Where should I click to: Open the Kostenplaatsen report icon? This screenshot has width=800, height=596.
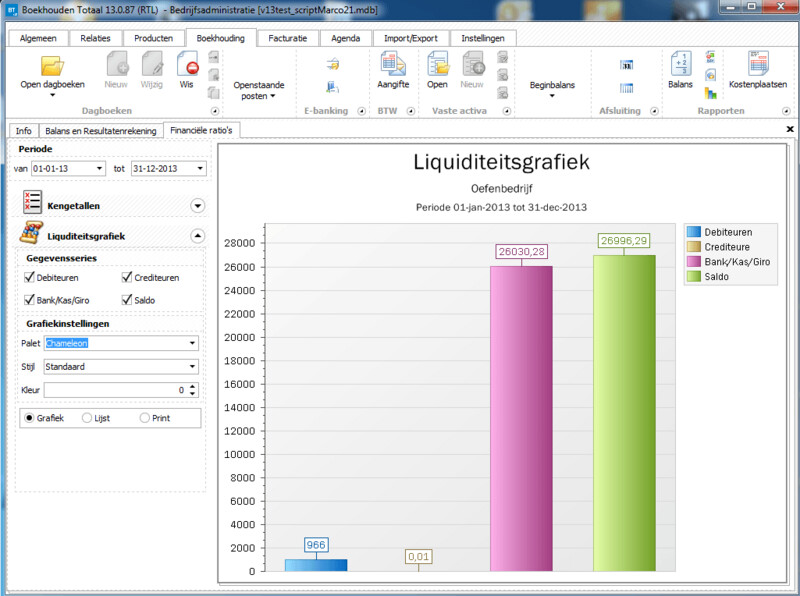pyautogui.click(x=758, y=63)
